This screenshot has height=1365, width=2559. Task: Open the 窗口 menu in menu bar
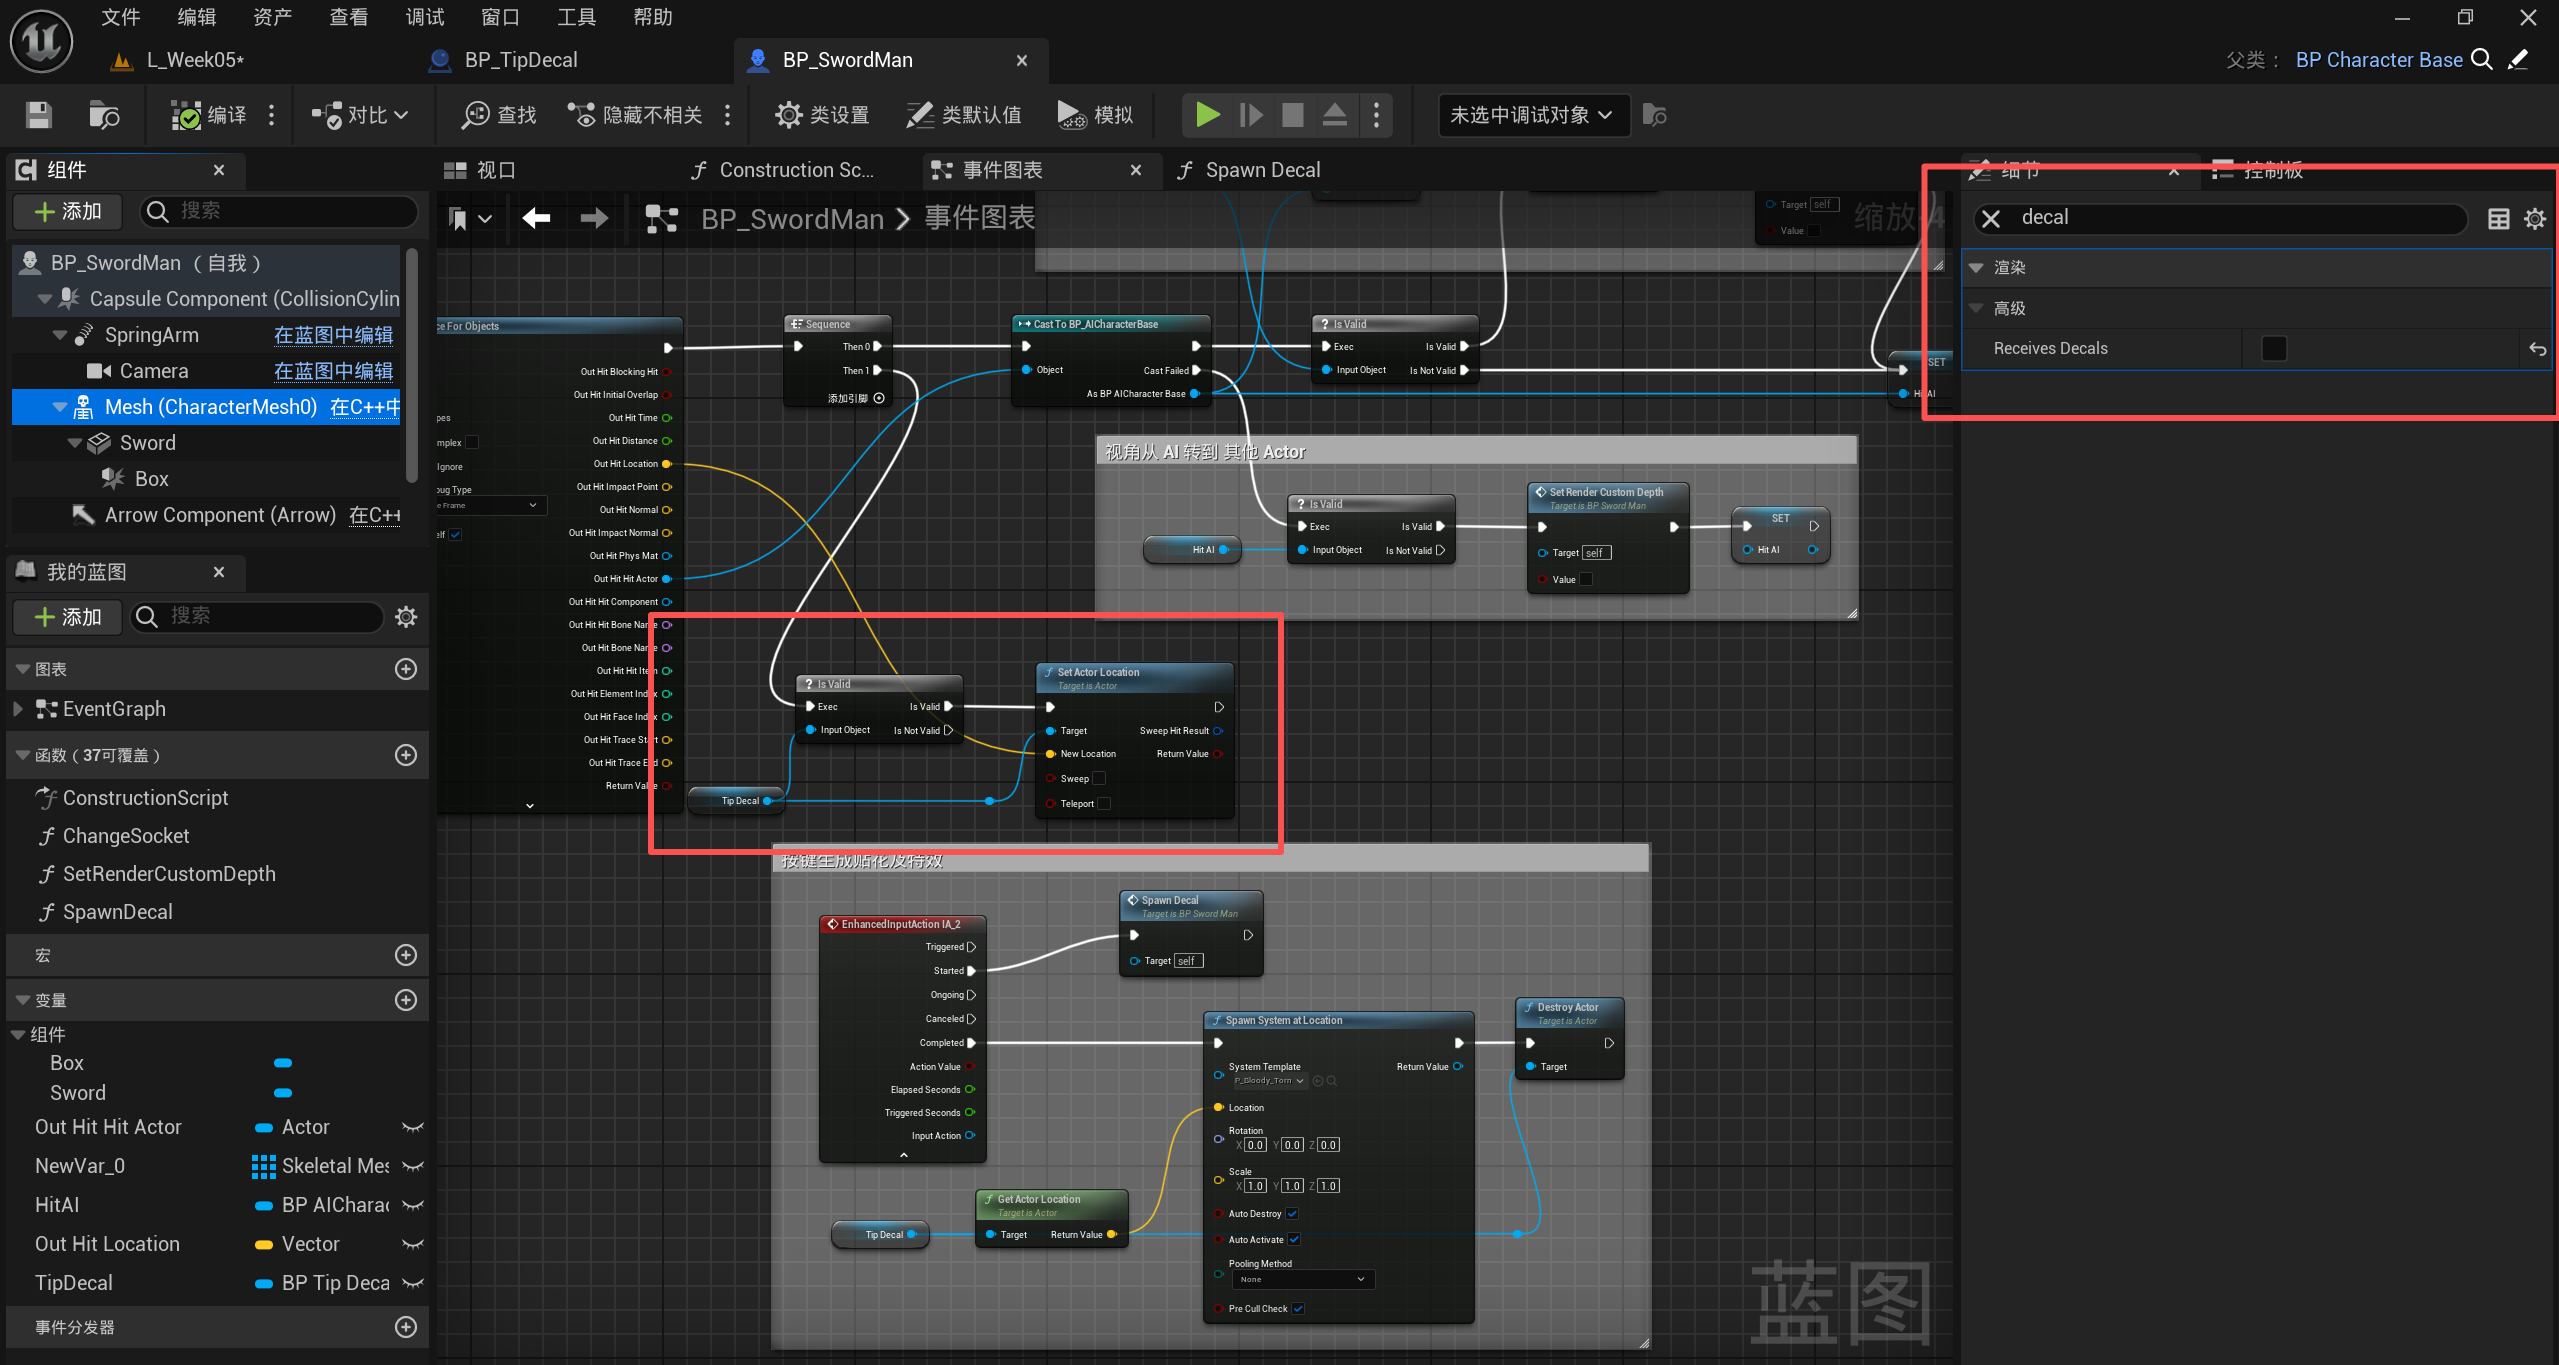(499, 17)
